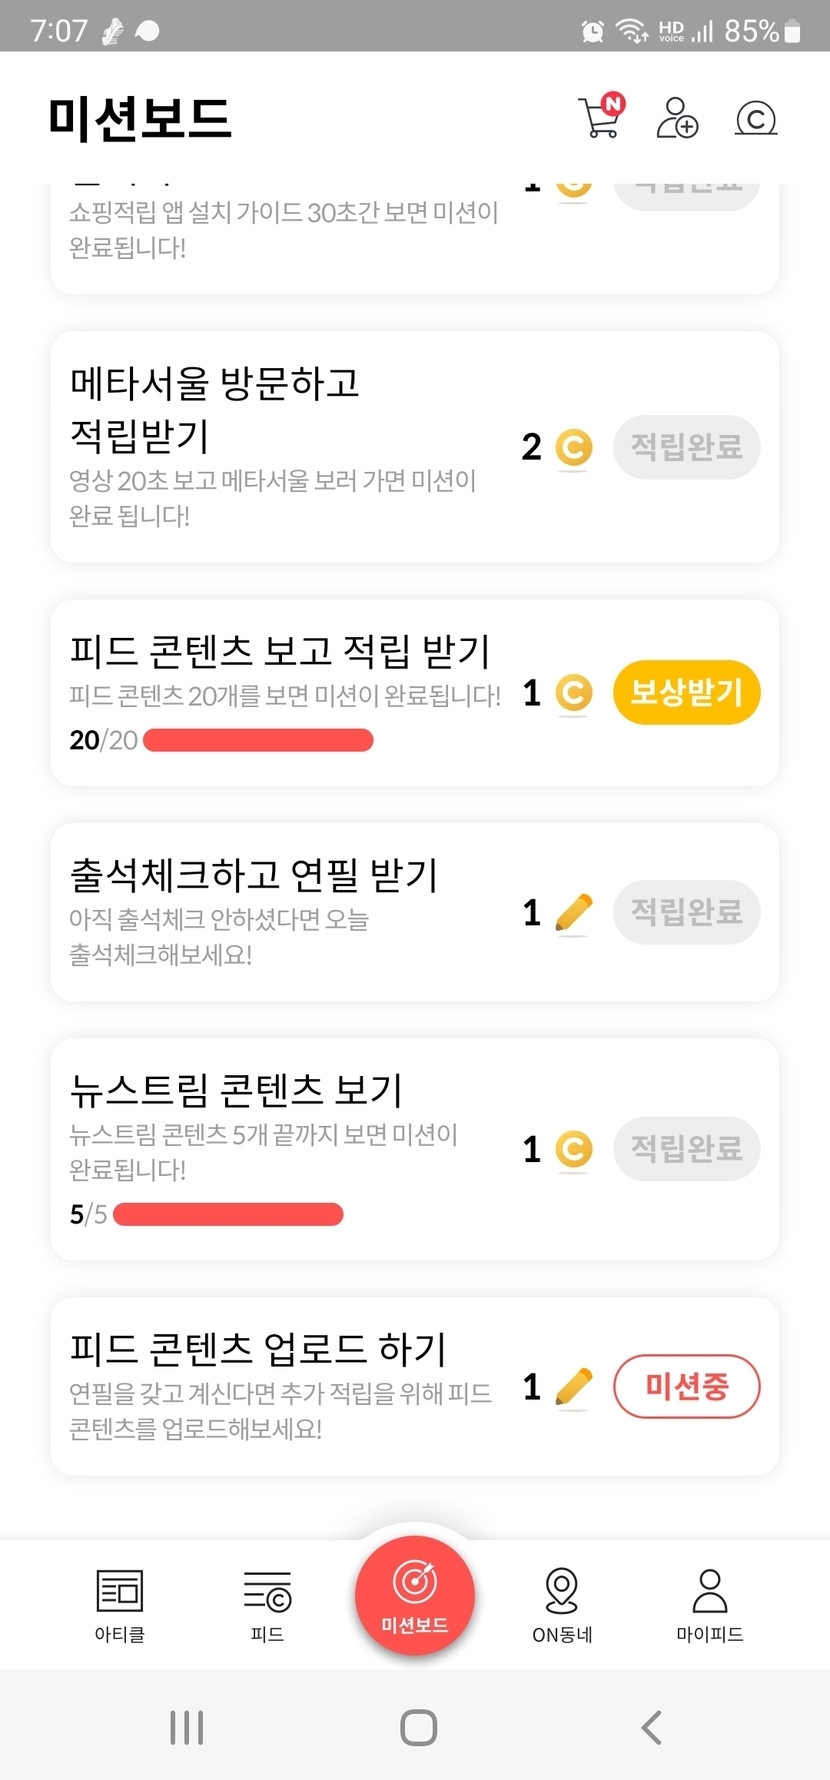Claim reward with 보상받기 button
This screenshot has width=830, height=1780.
pos(686,692)
